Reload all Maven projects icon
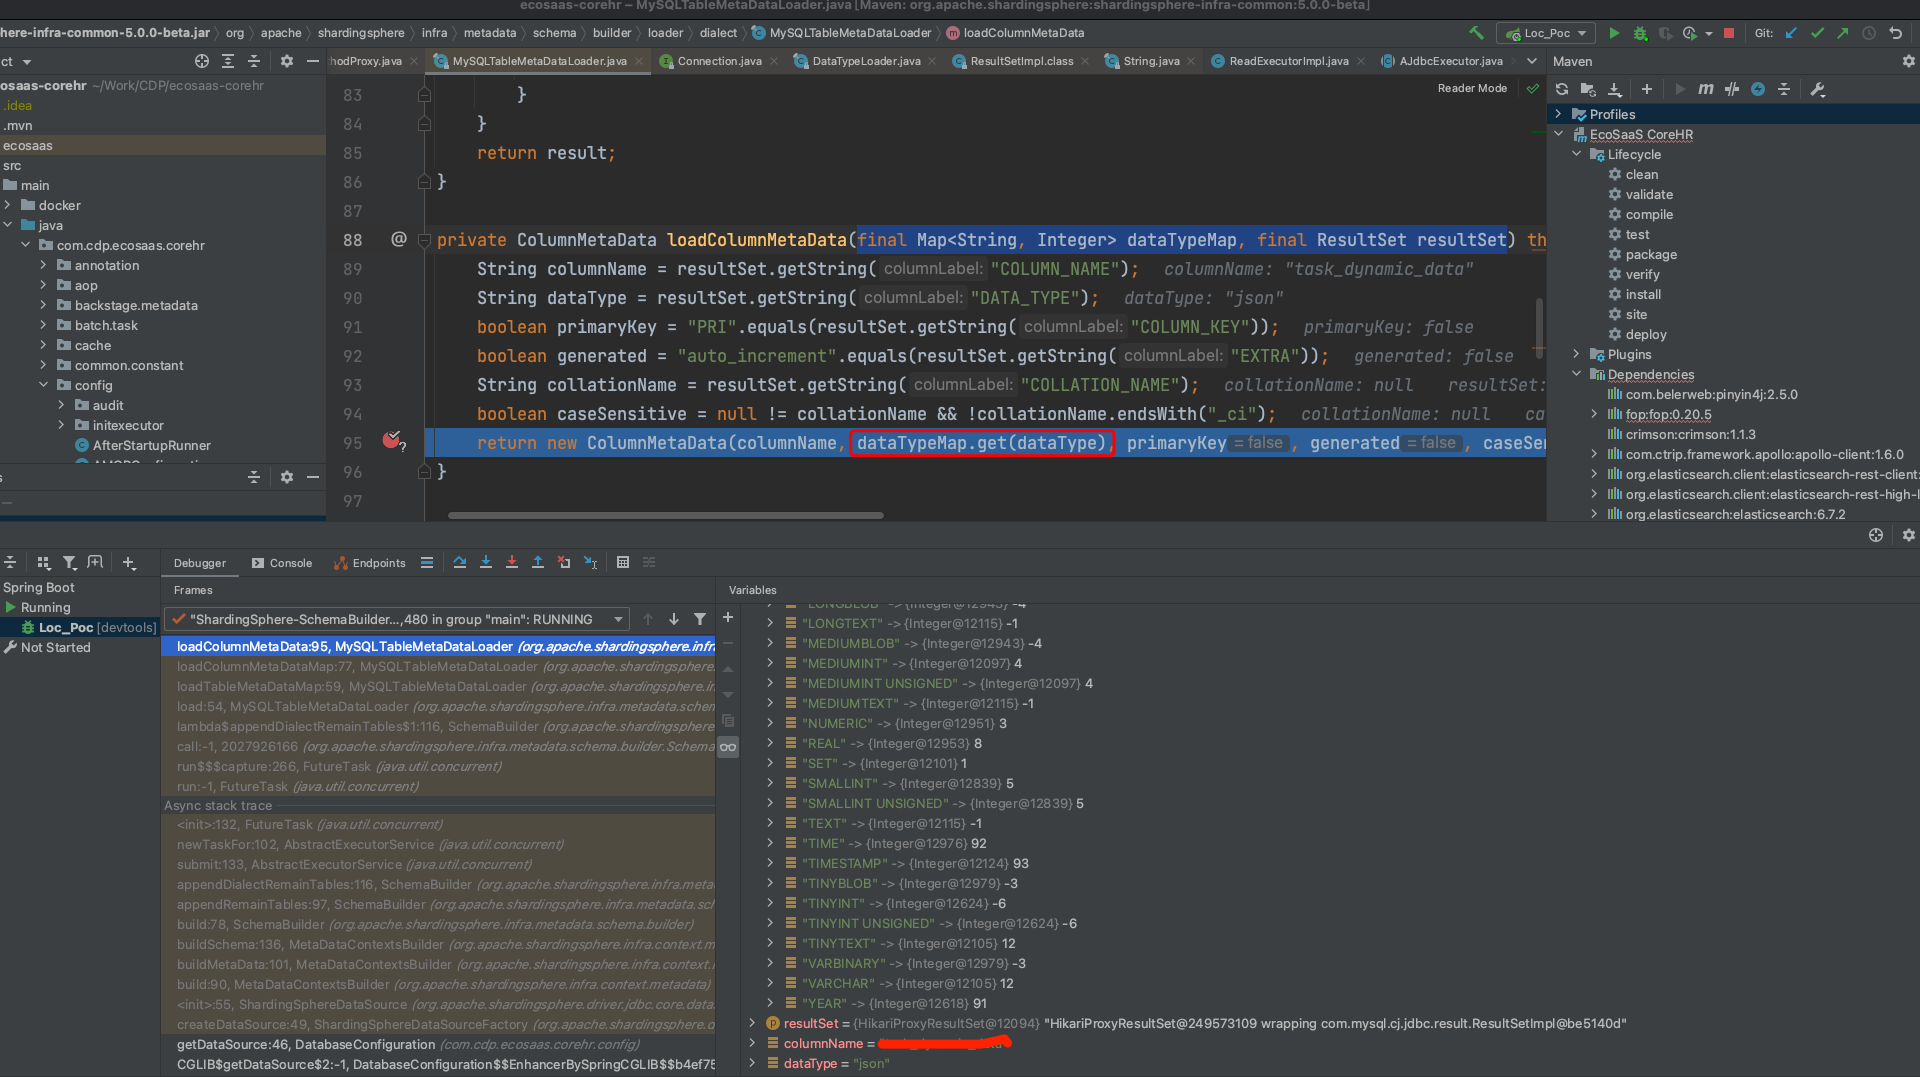This screenshot has width=1920, height=1077. point(1562,89)
